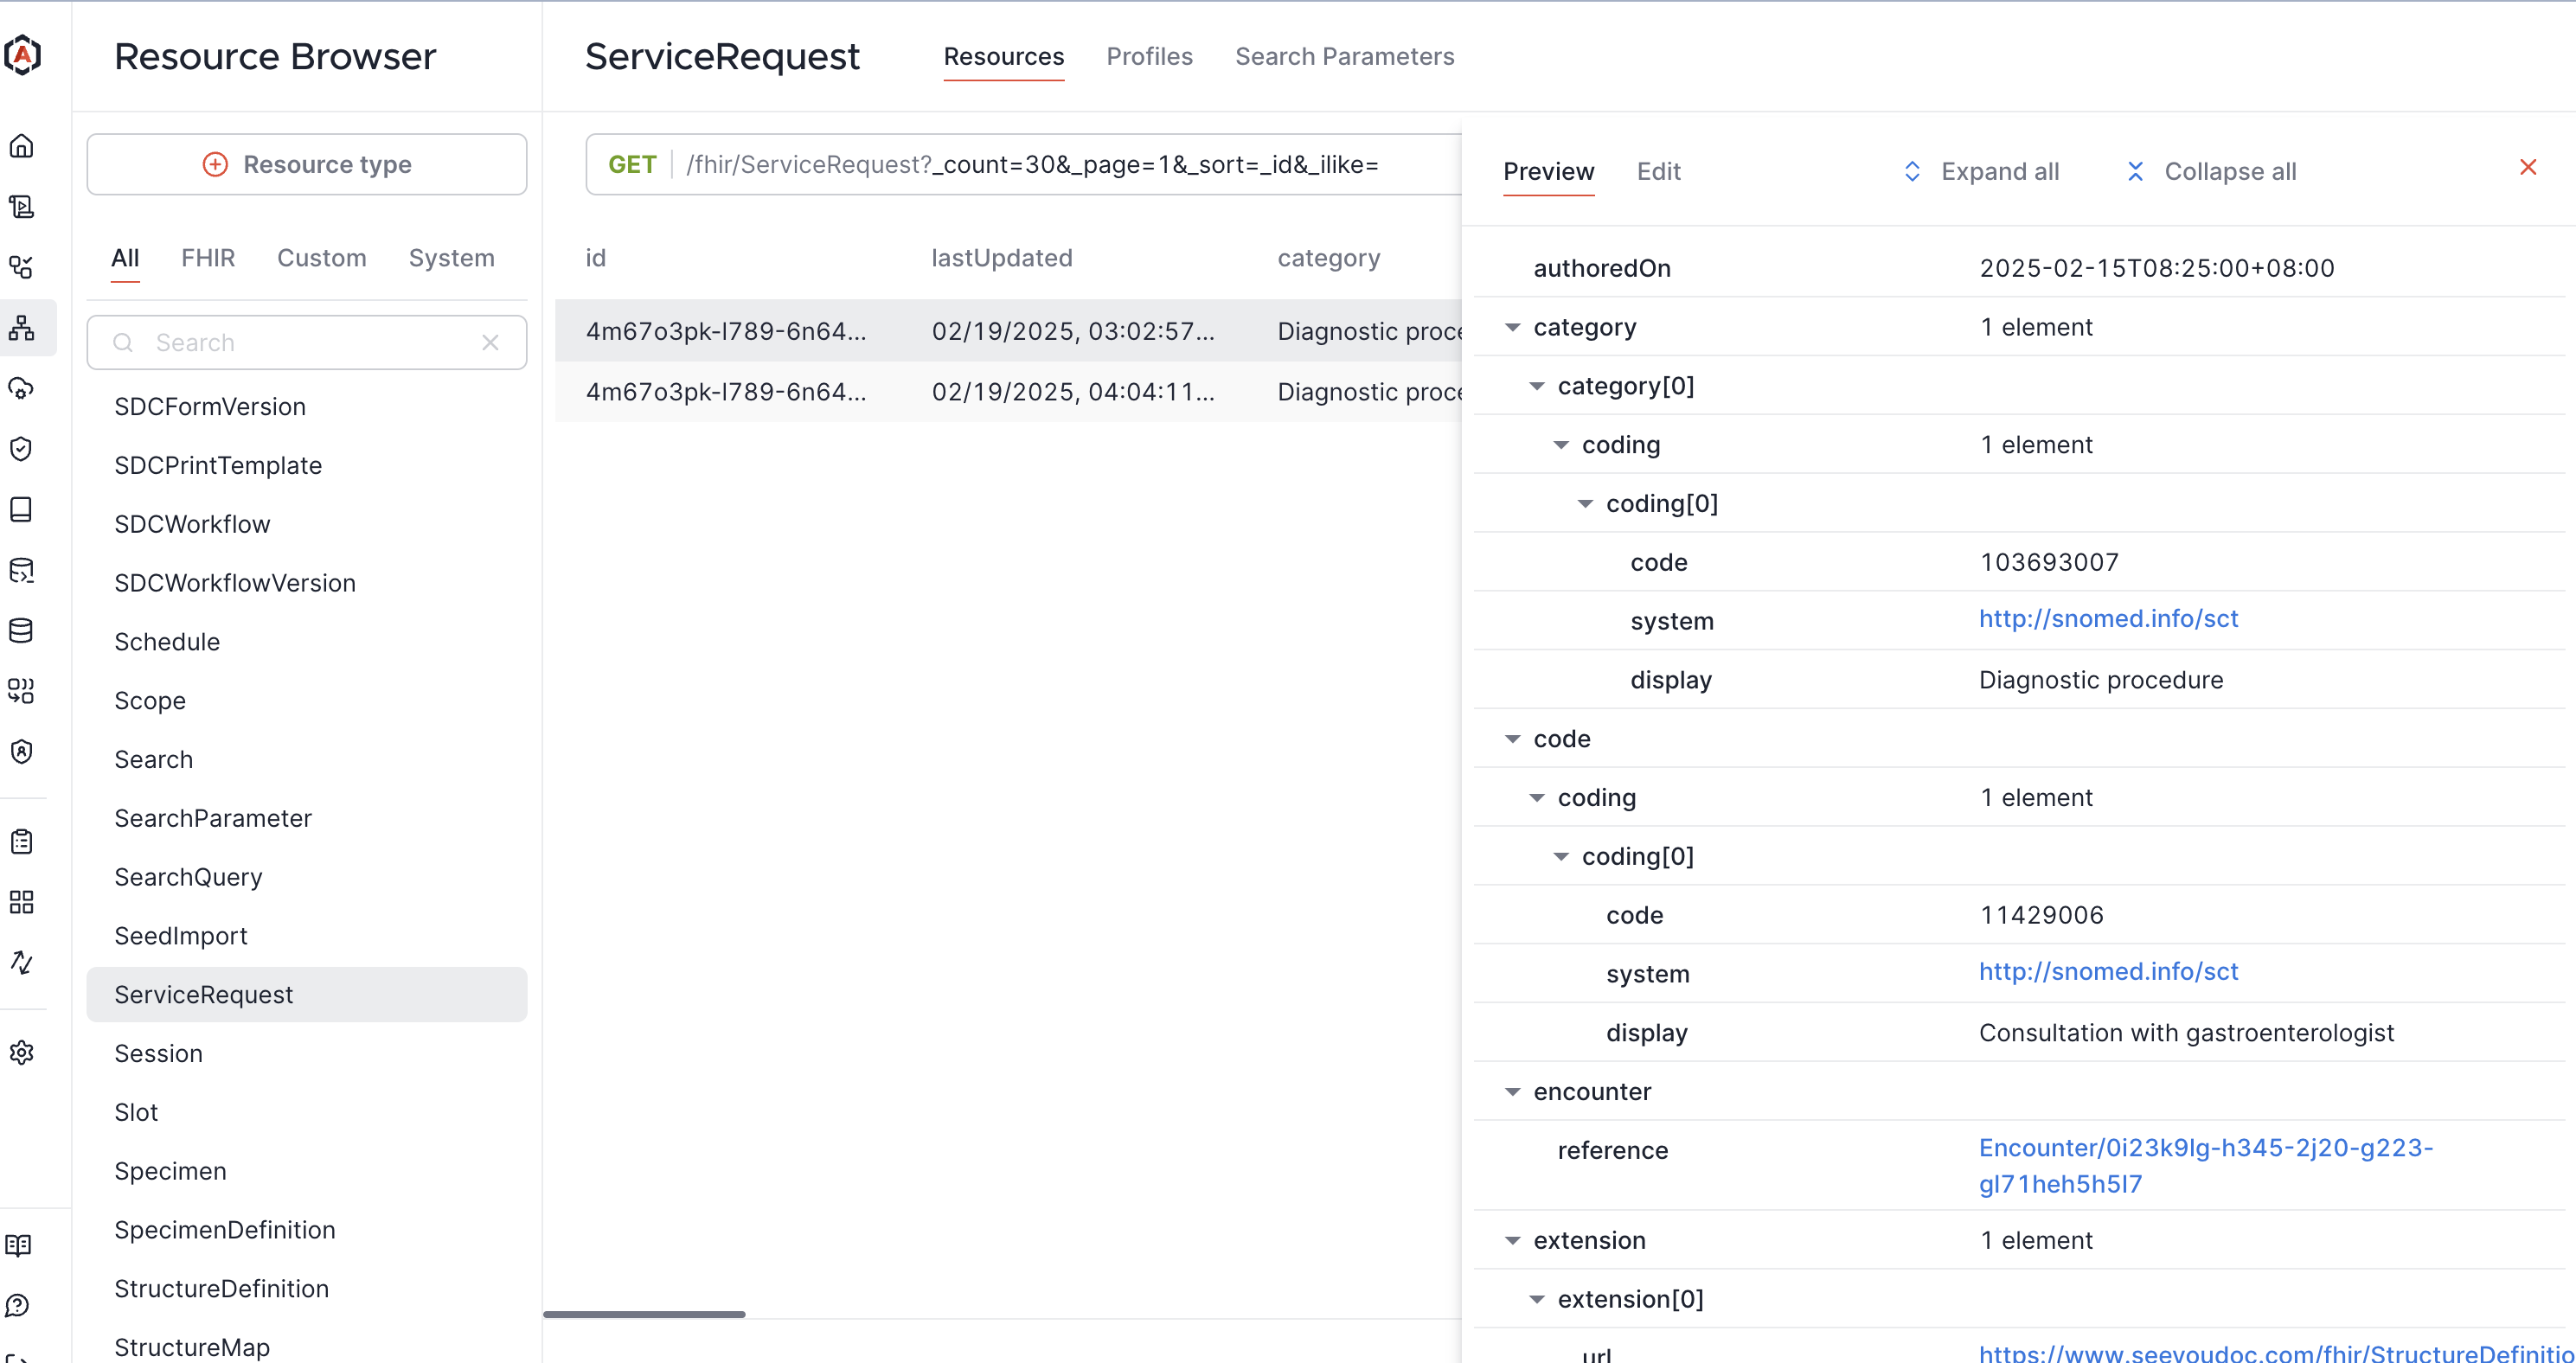Viewport: 2576px width, 1363px height.
Task: Click the shield security sidebar icon
Action: pos(22,449)
